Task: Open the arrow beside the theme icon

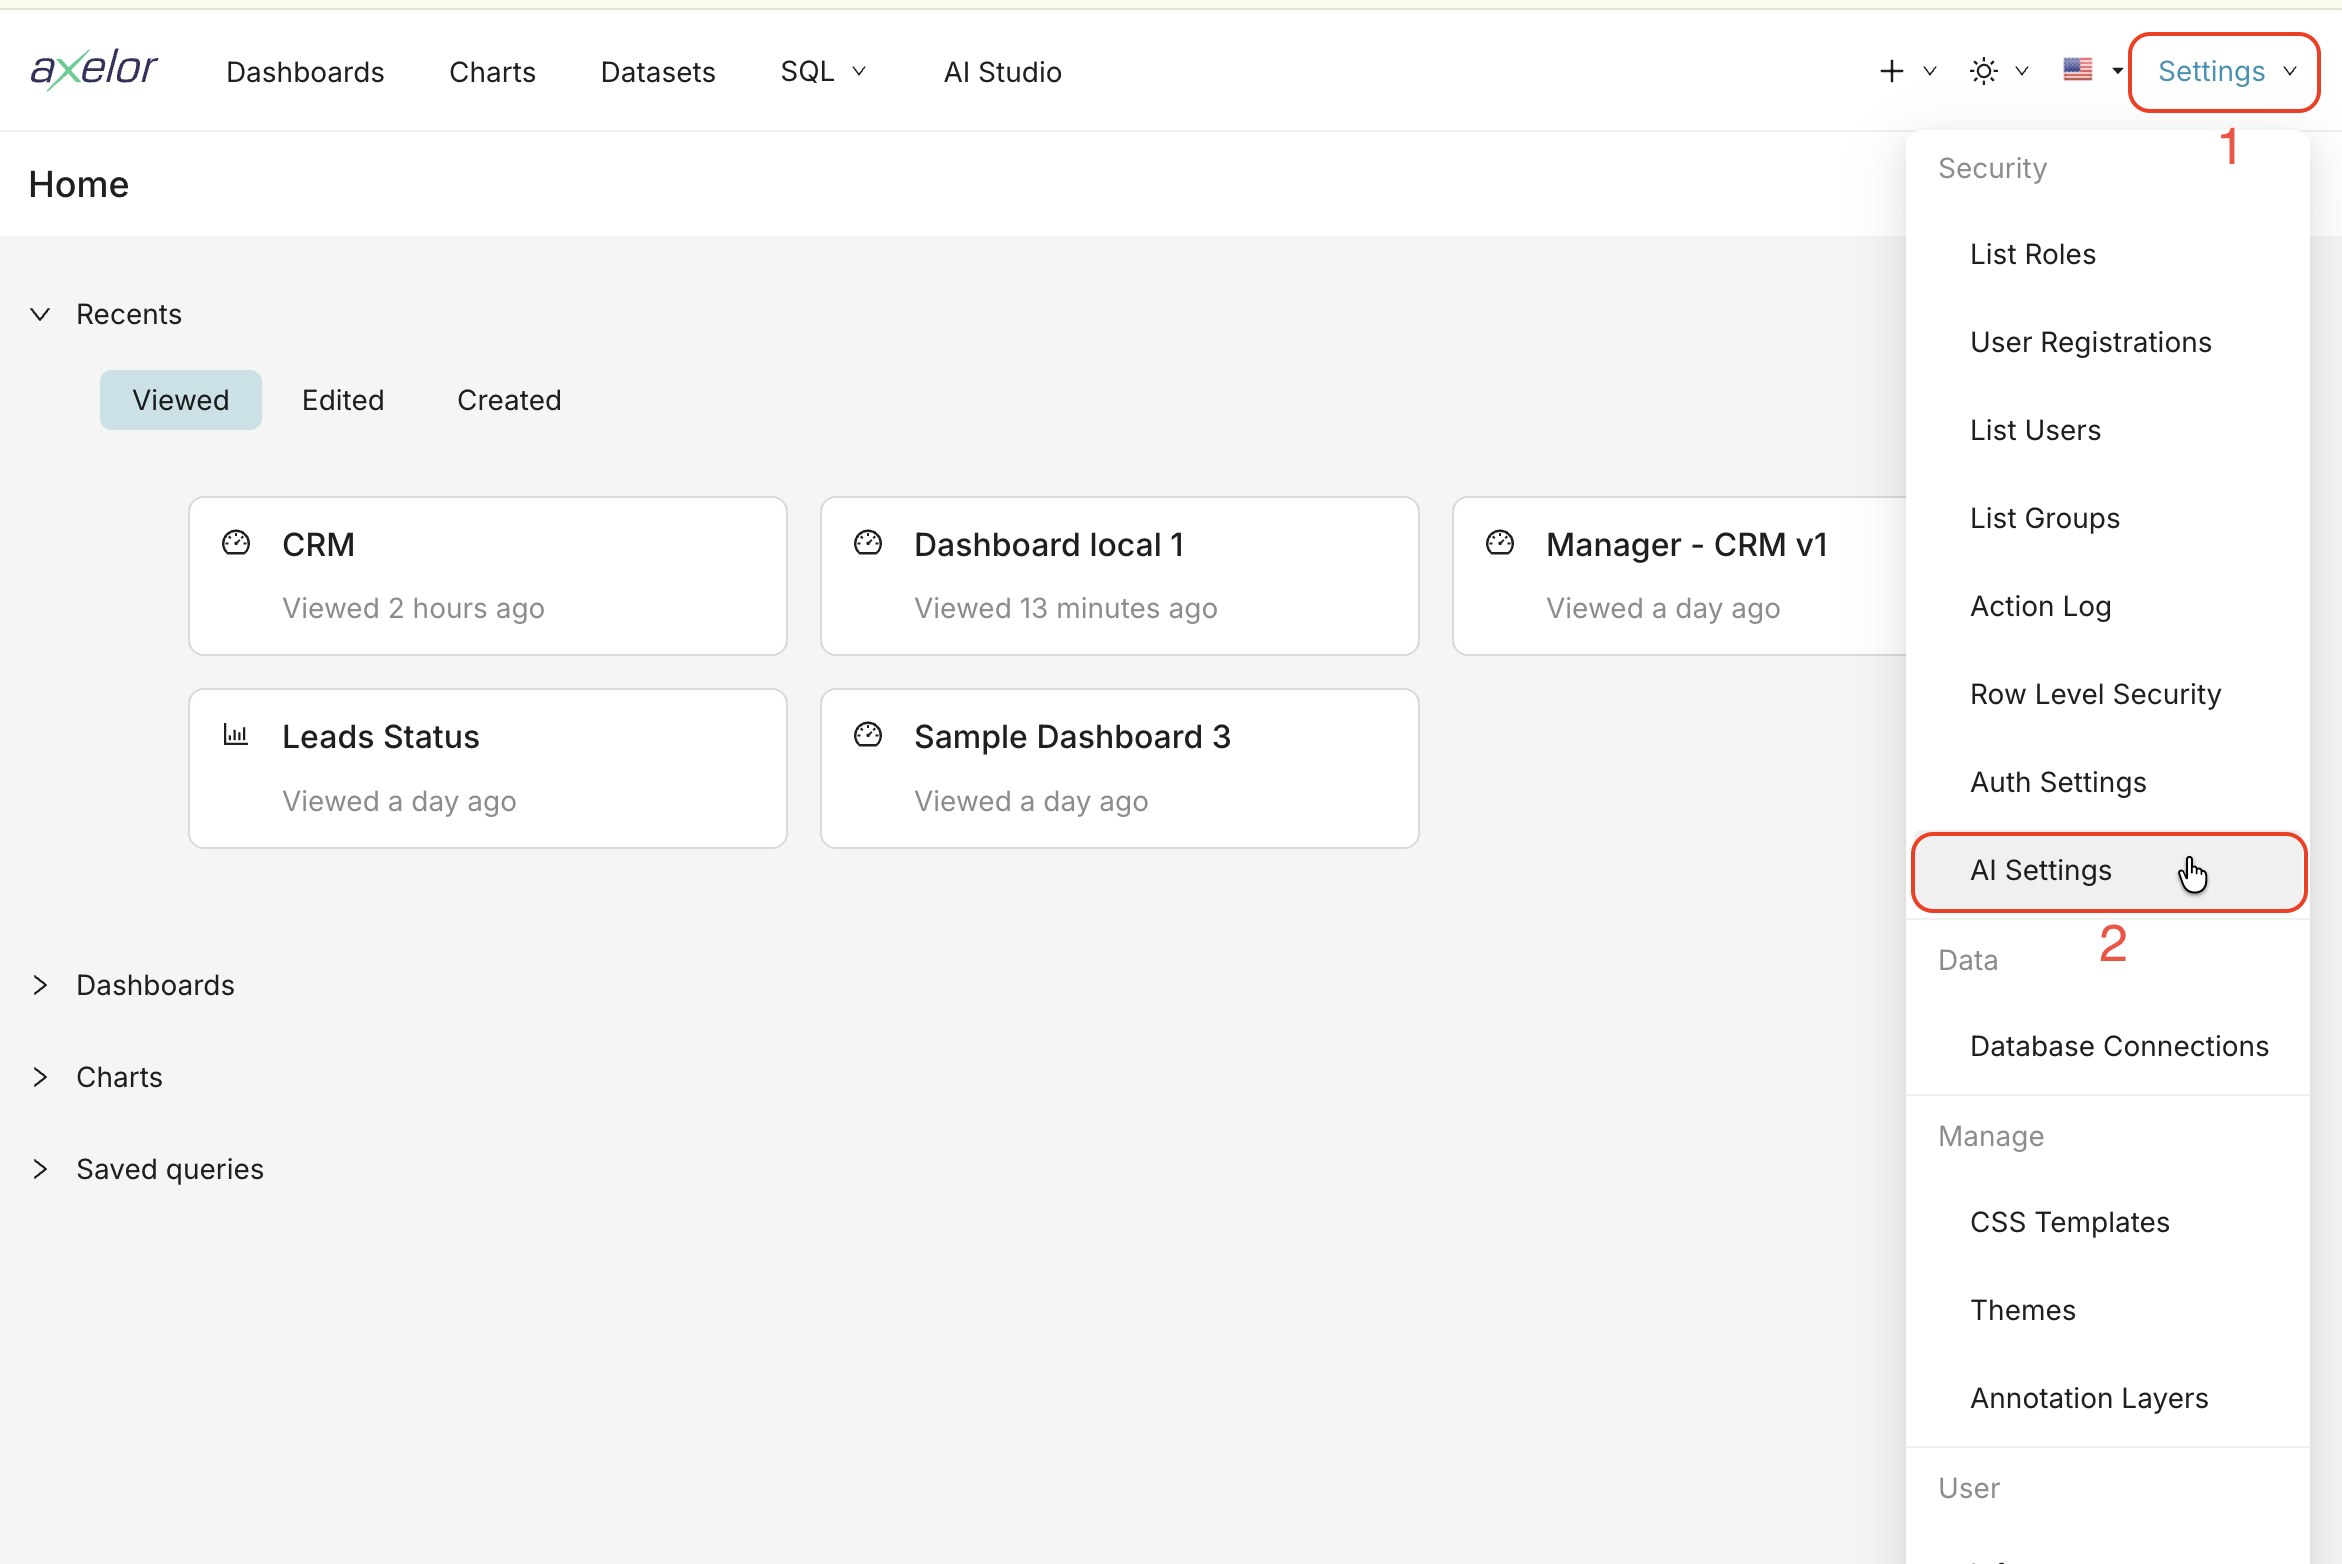Action: [2022, 71]
